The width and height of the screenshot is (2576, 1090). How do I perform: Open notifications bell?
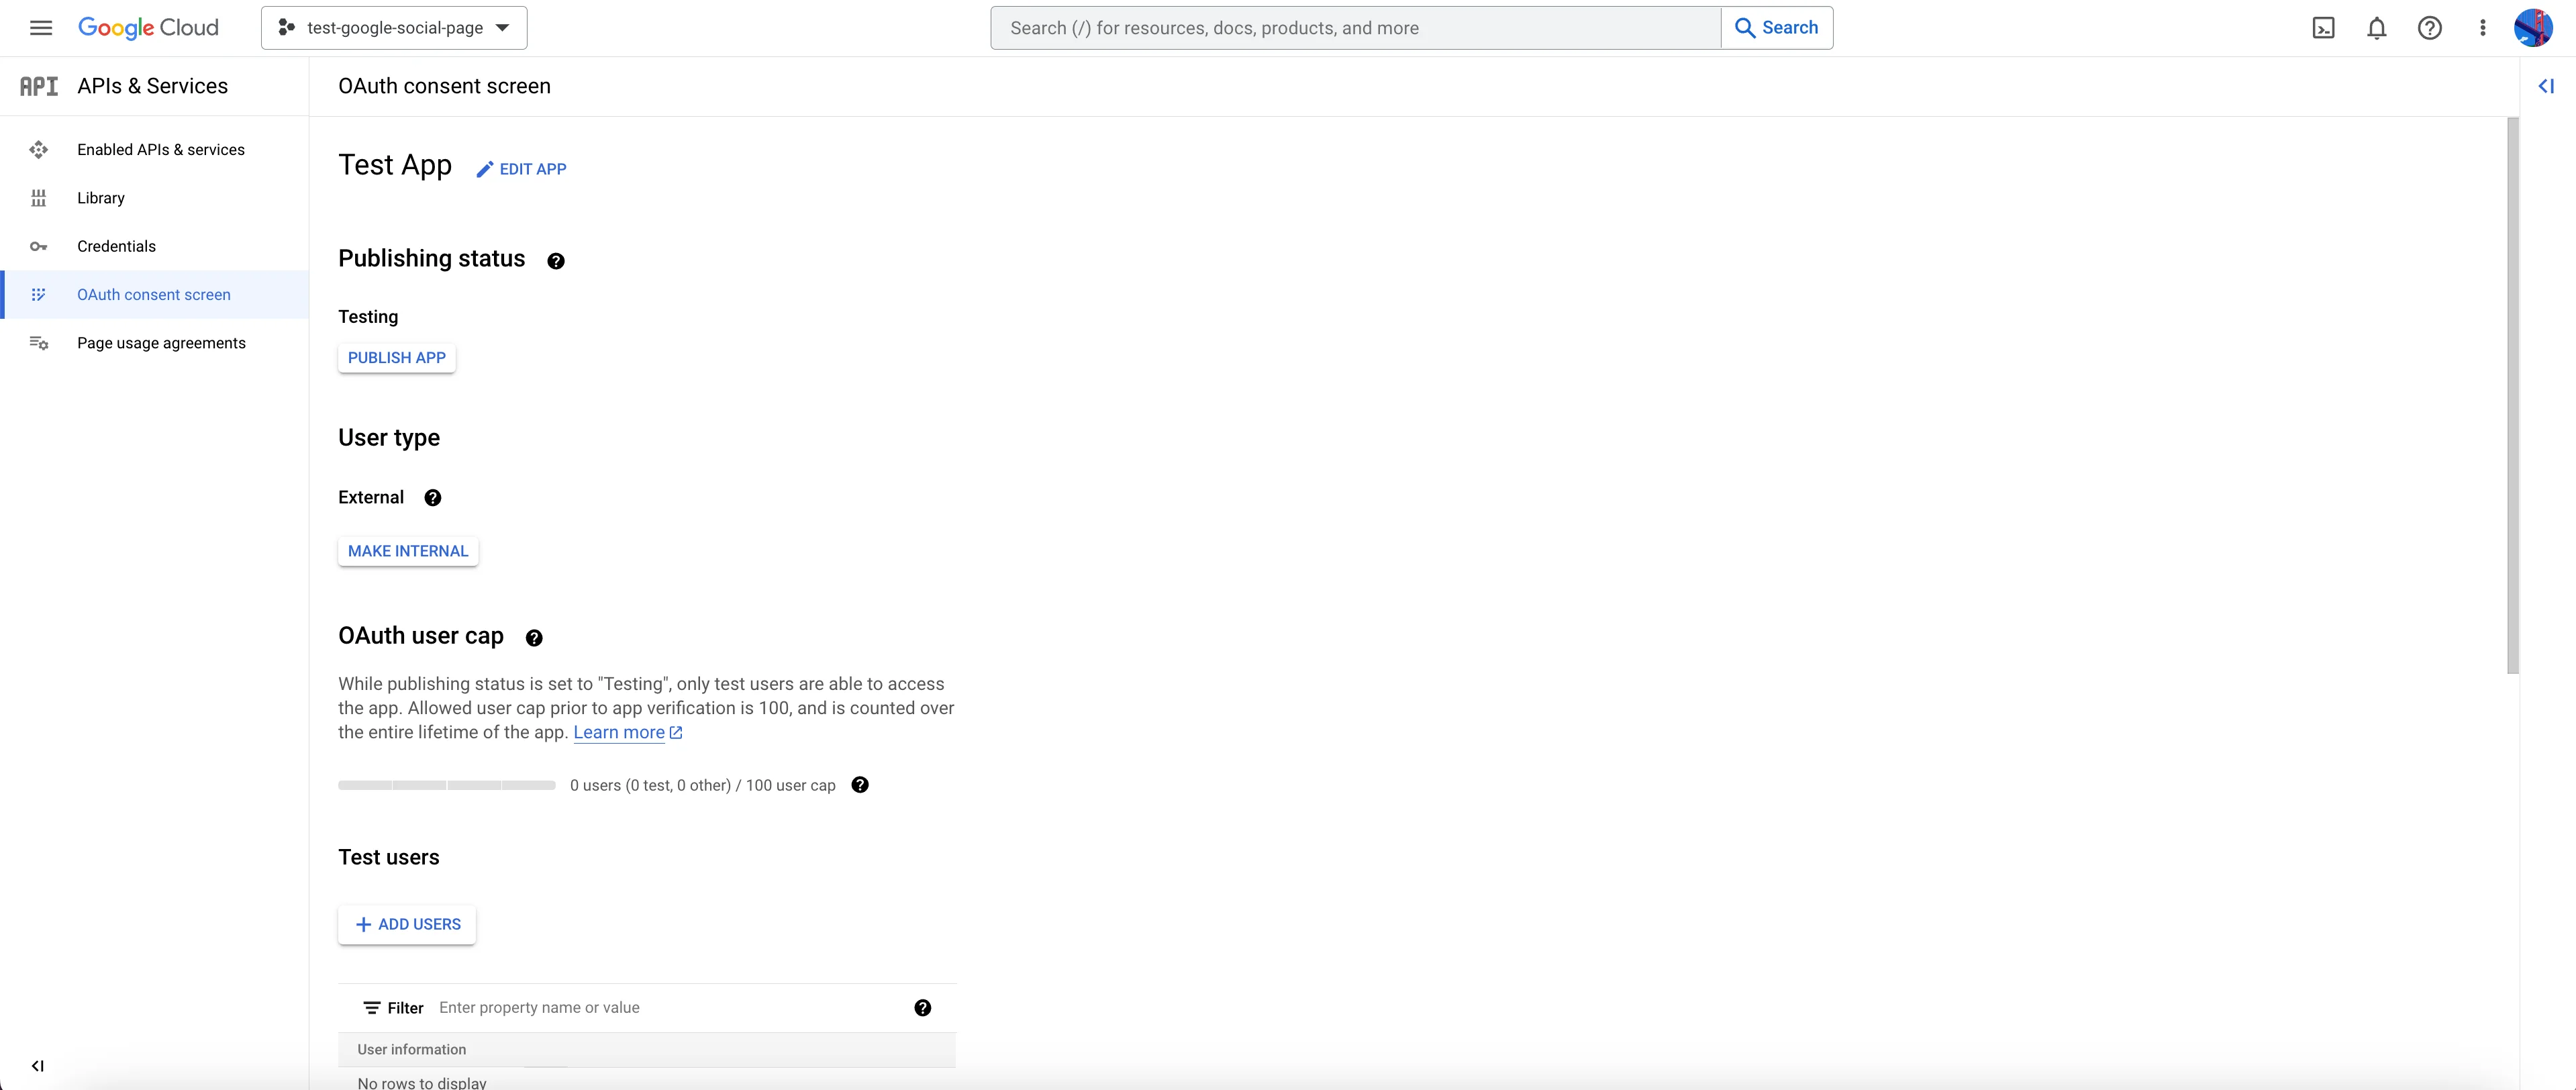2377,27
